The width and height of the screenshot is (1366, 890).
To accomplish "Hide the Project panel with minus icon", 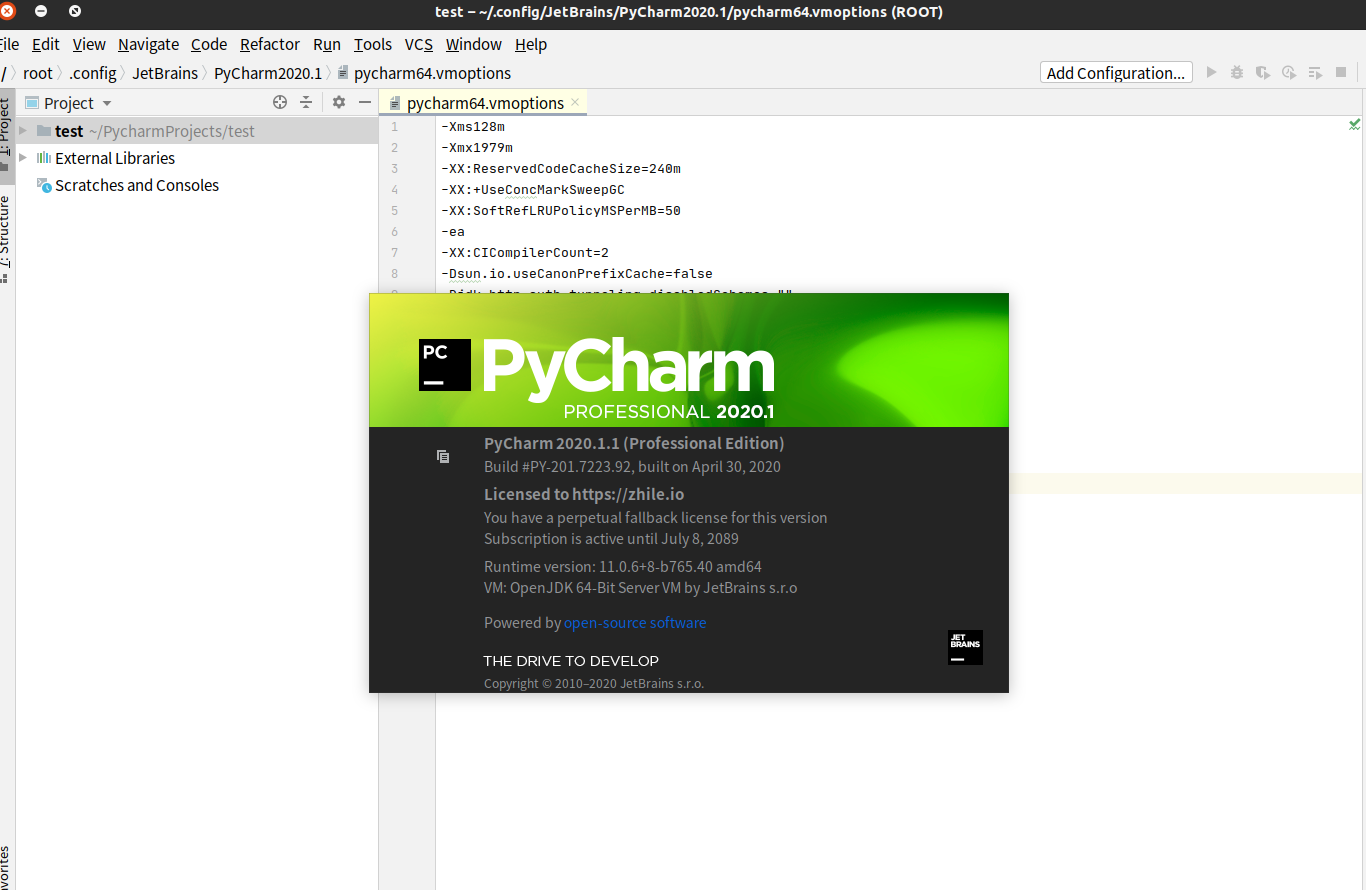I will pos(365,102).
